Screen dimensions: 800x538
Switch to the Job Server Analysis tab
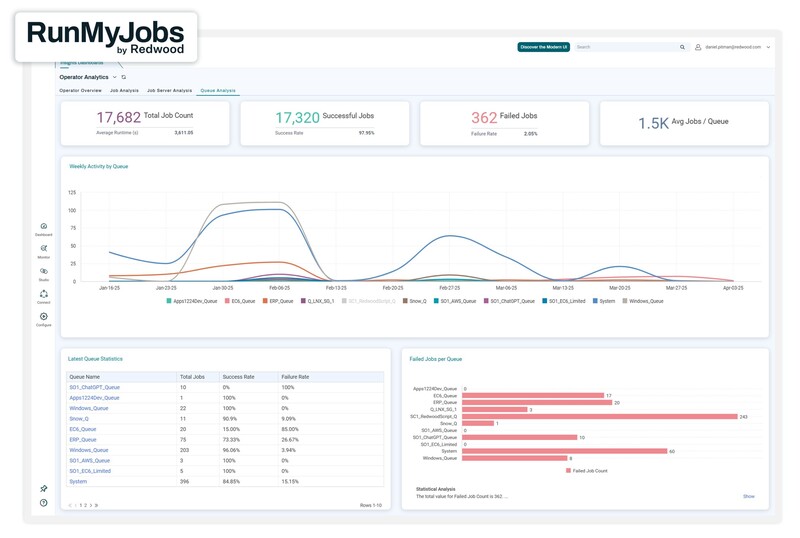pos(169,91)
